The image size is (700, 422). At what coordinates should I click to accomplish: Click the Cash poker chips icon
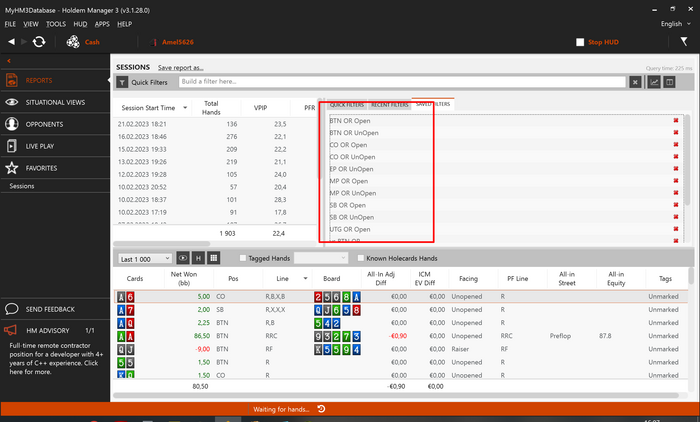[73, 42]
